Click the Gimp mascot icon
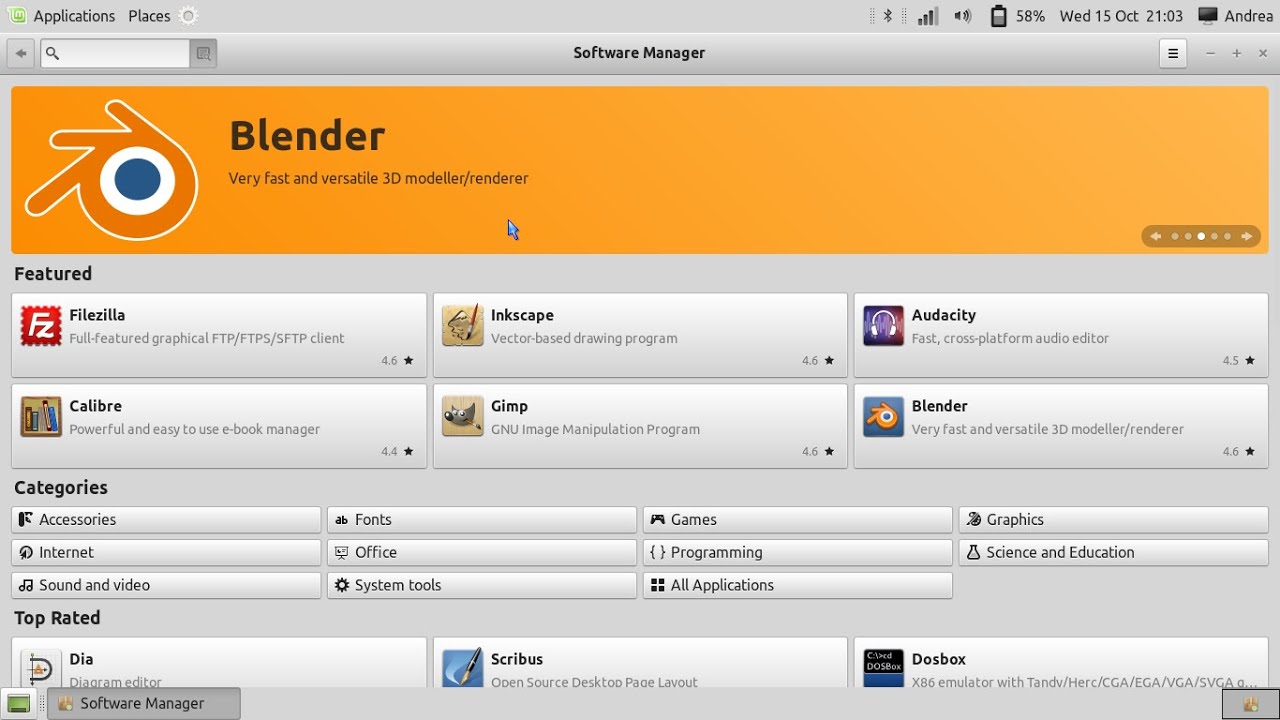 462,418
